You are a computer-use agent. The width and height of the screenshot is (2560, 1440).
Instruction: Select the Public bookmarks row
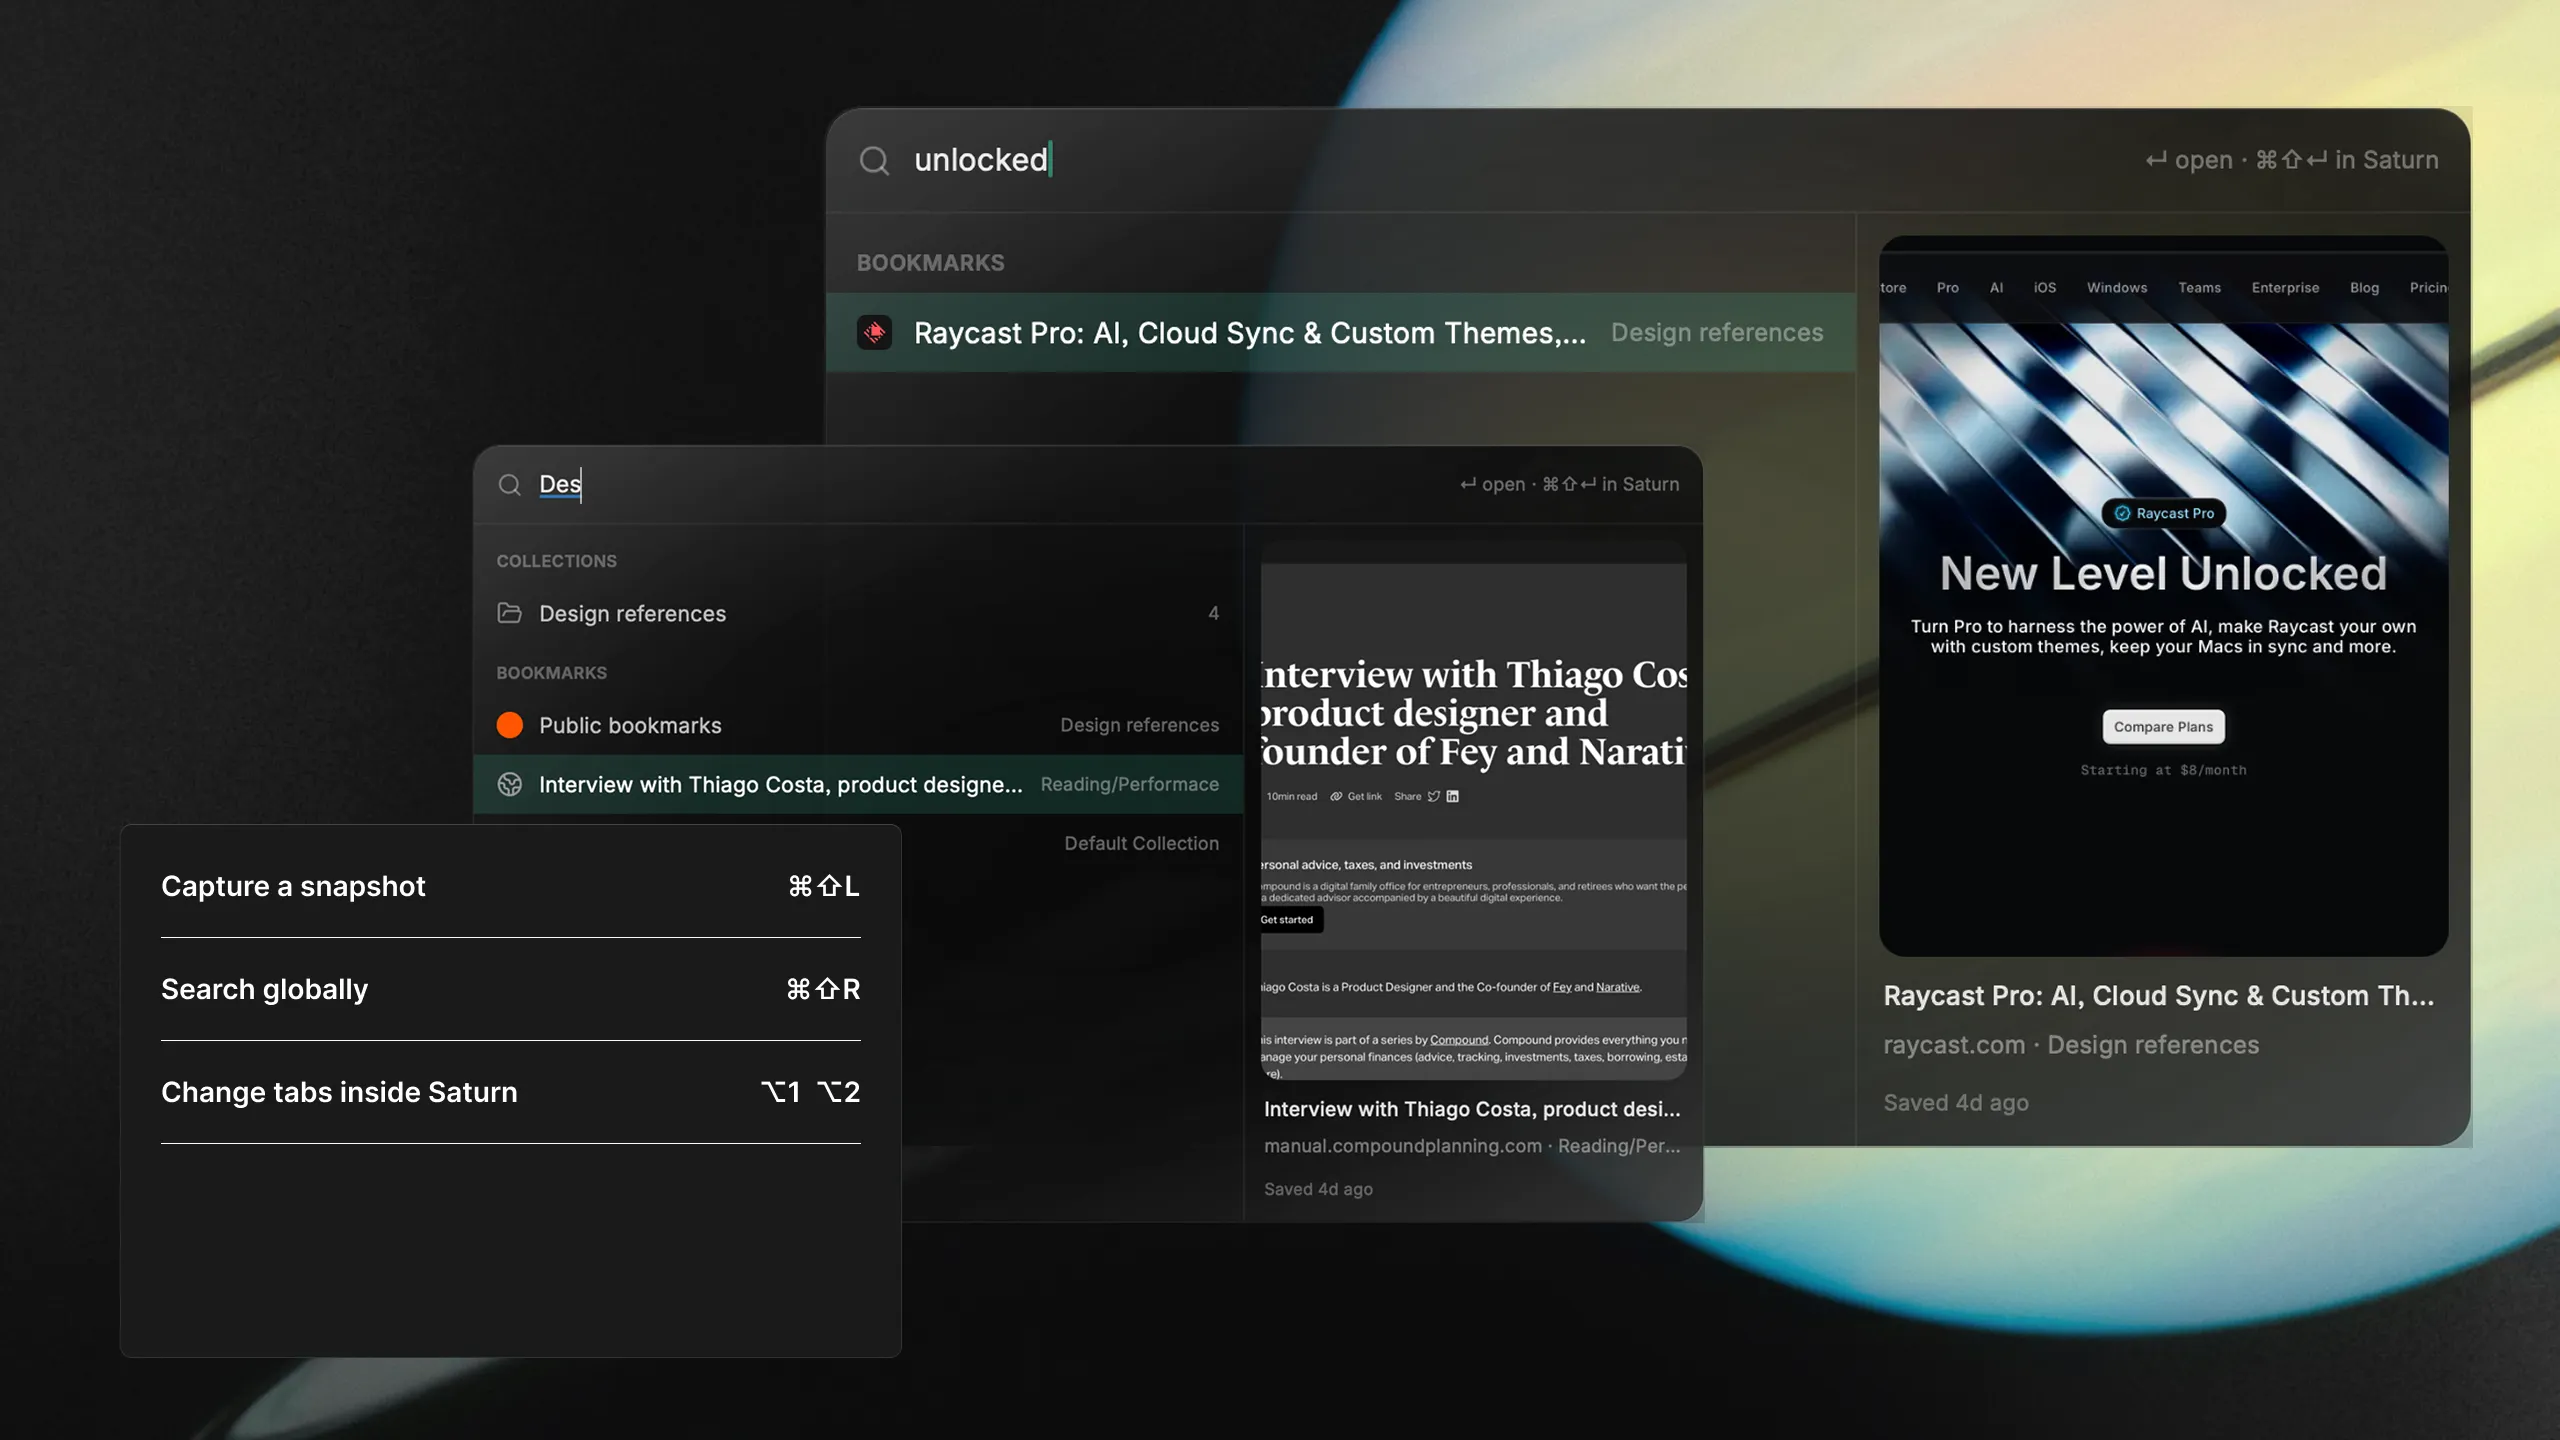858,725
